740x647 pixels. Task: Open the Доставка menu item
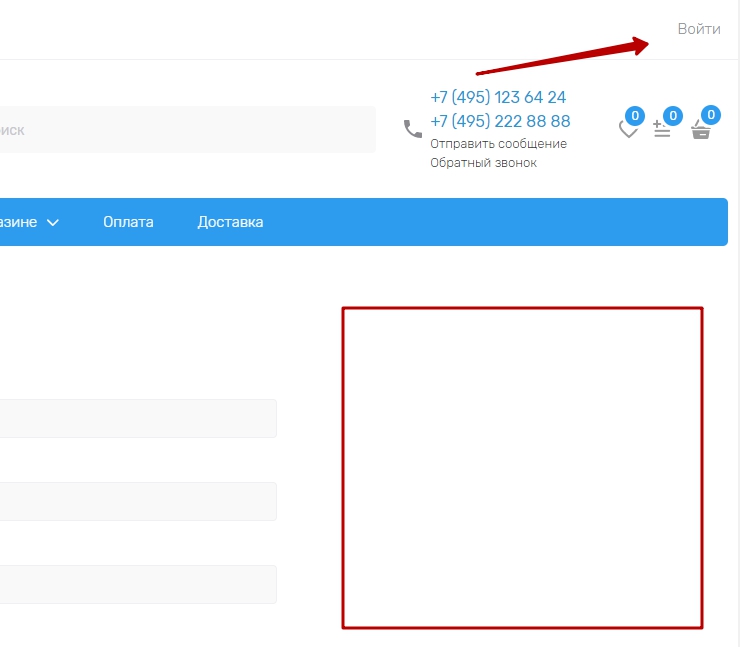pyautogui.click(x=230, y=222)
